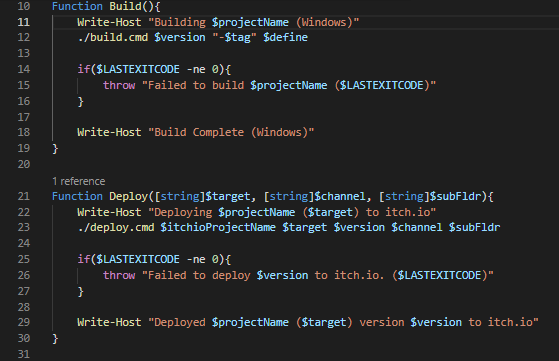Position the cursor on '"-$tag"' string on line 12

234,37
